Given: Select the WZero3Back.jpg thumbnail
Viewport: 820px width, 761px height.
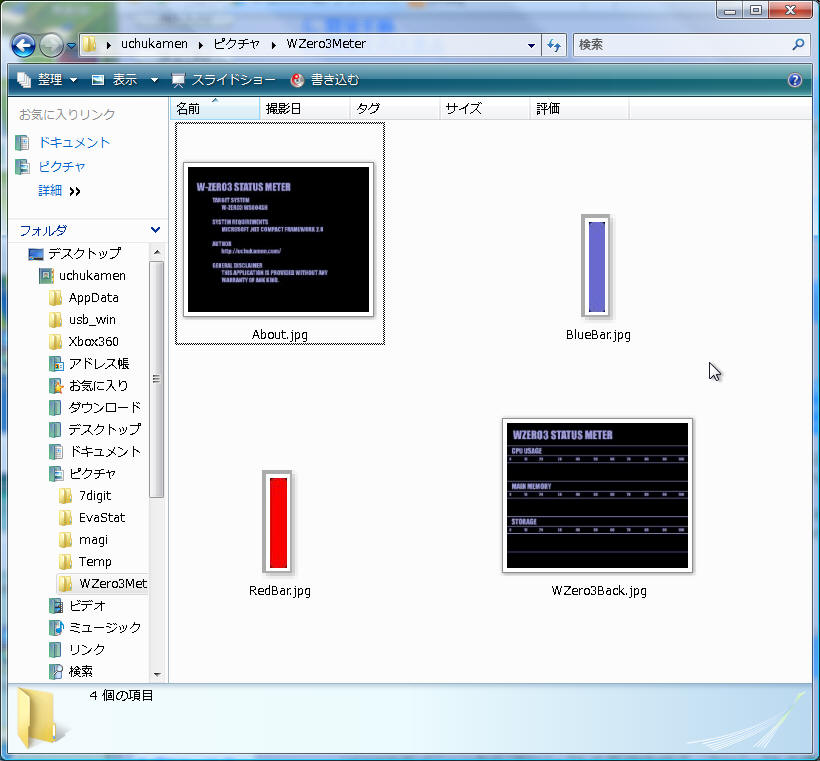Looking at the screenshot, I should [x=597, y=495].
